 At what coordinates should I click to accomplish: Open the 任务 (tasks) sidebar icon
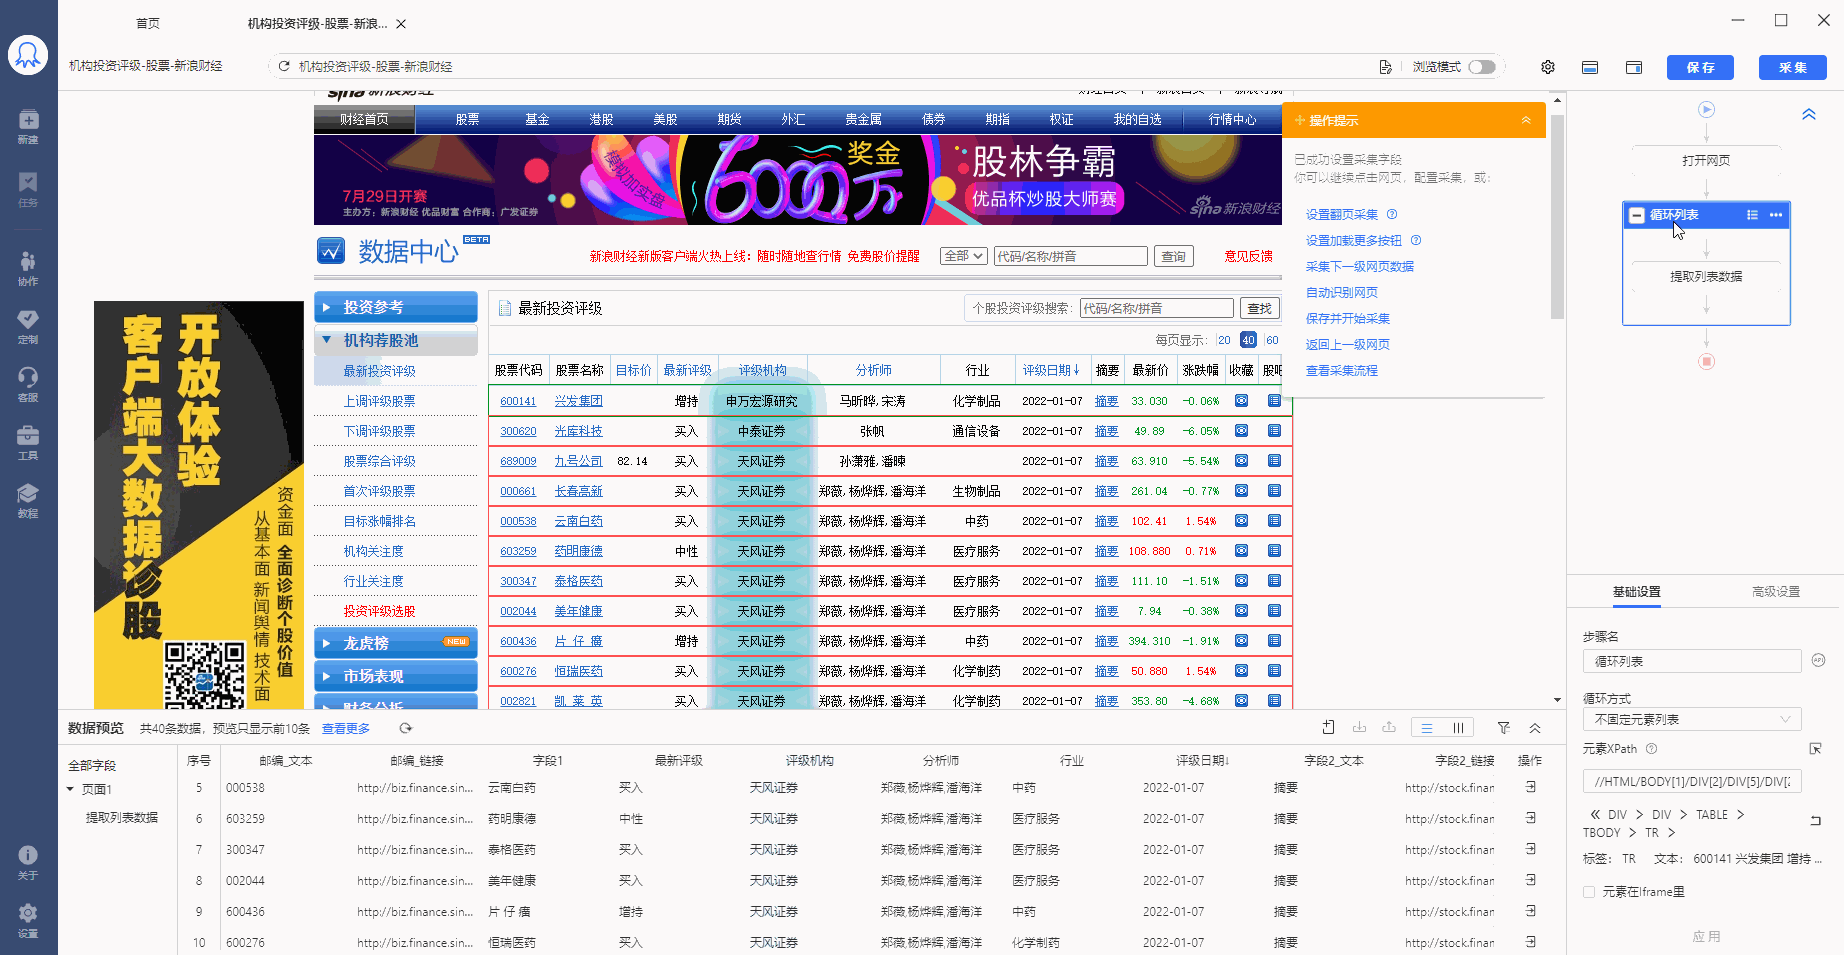28,189
